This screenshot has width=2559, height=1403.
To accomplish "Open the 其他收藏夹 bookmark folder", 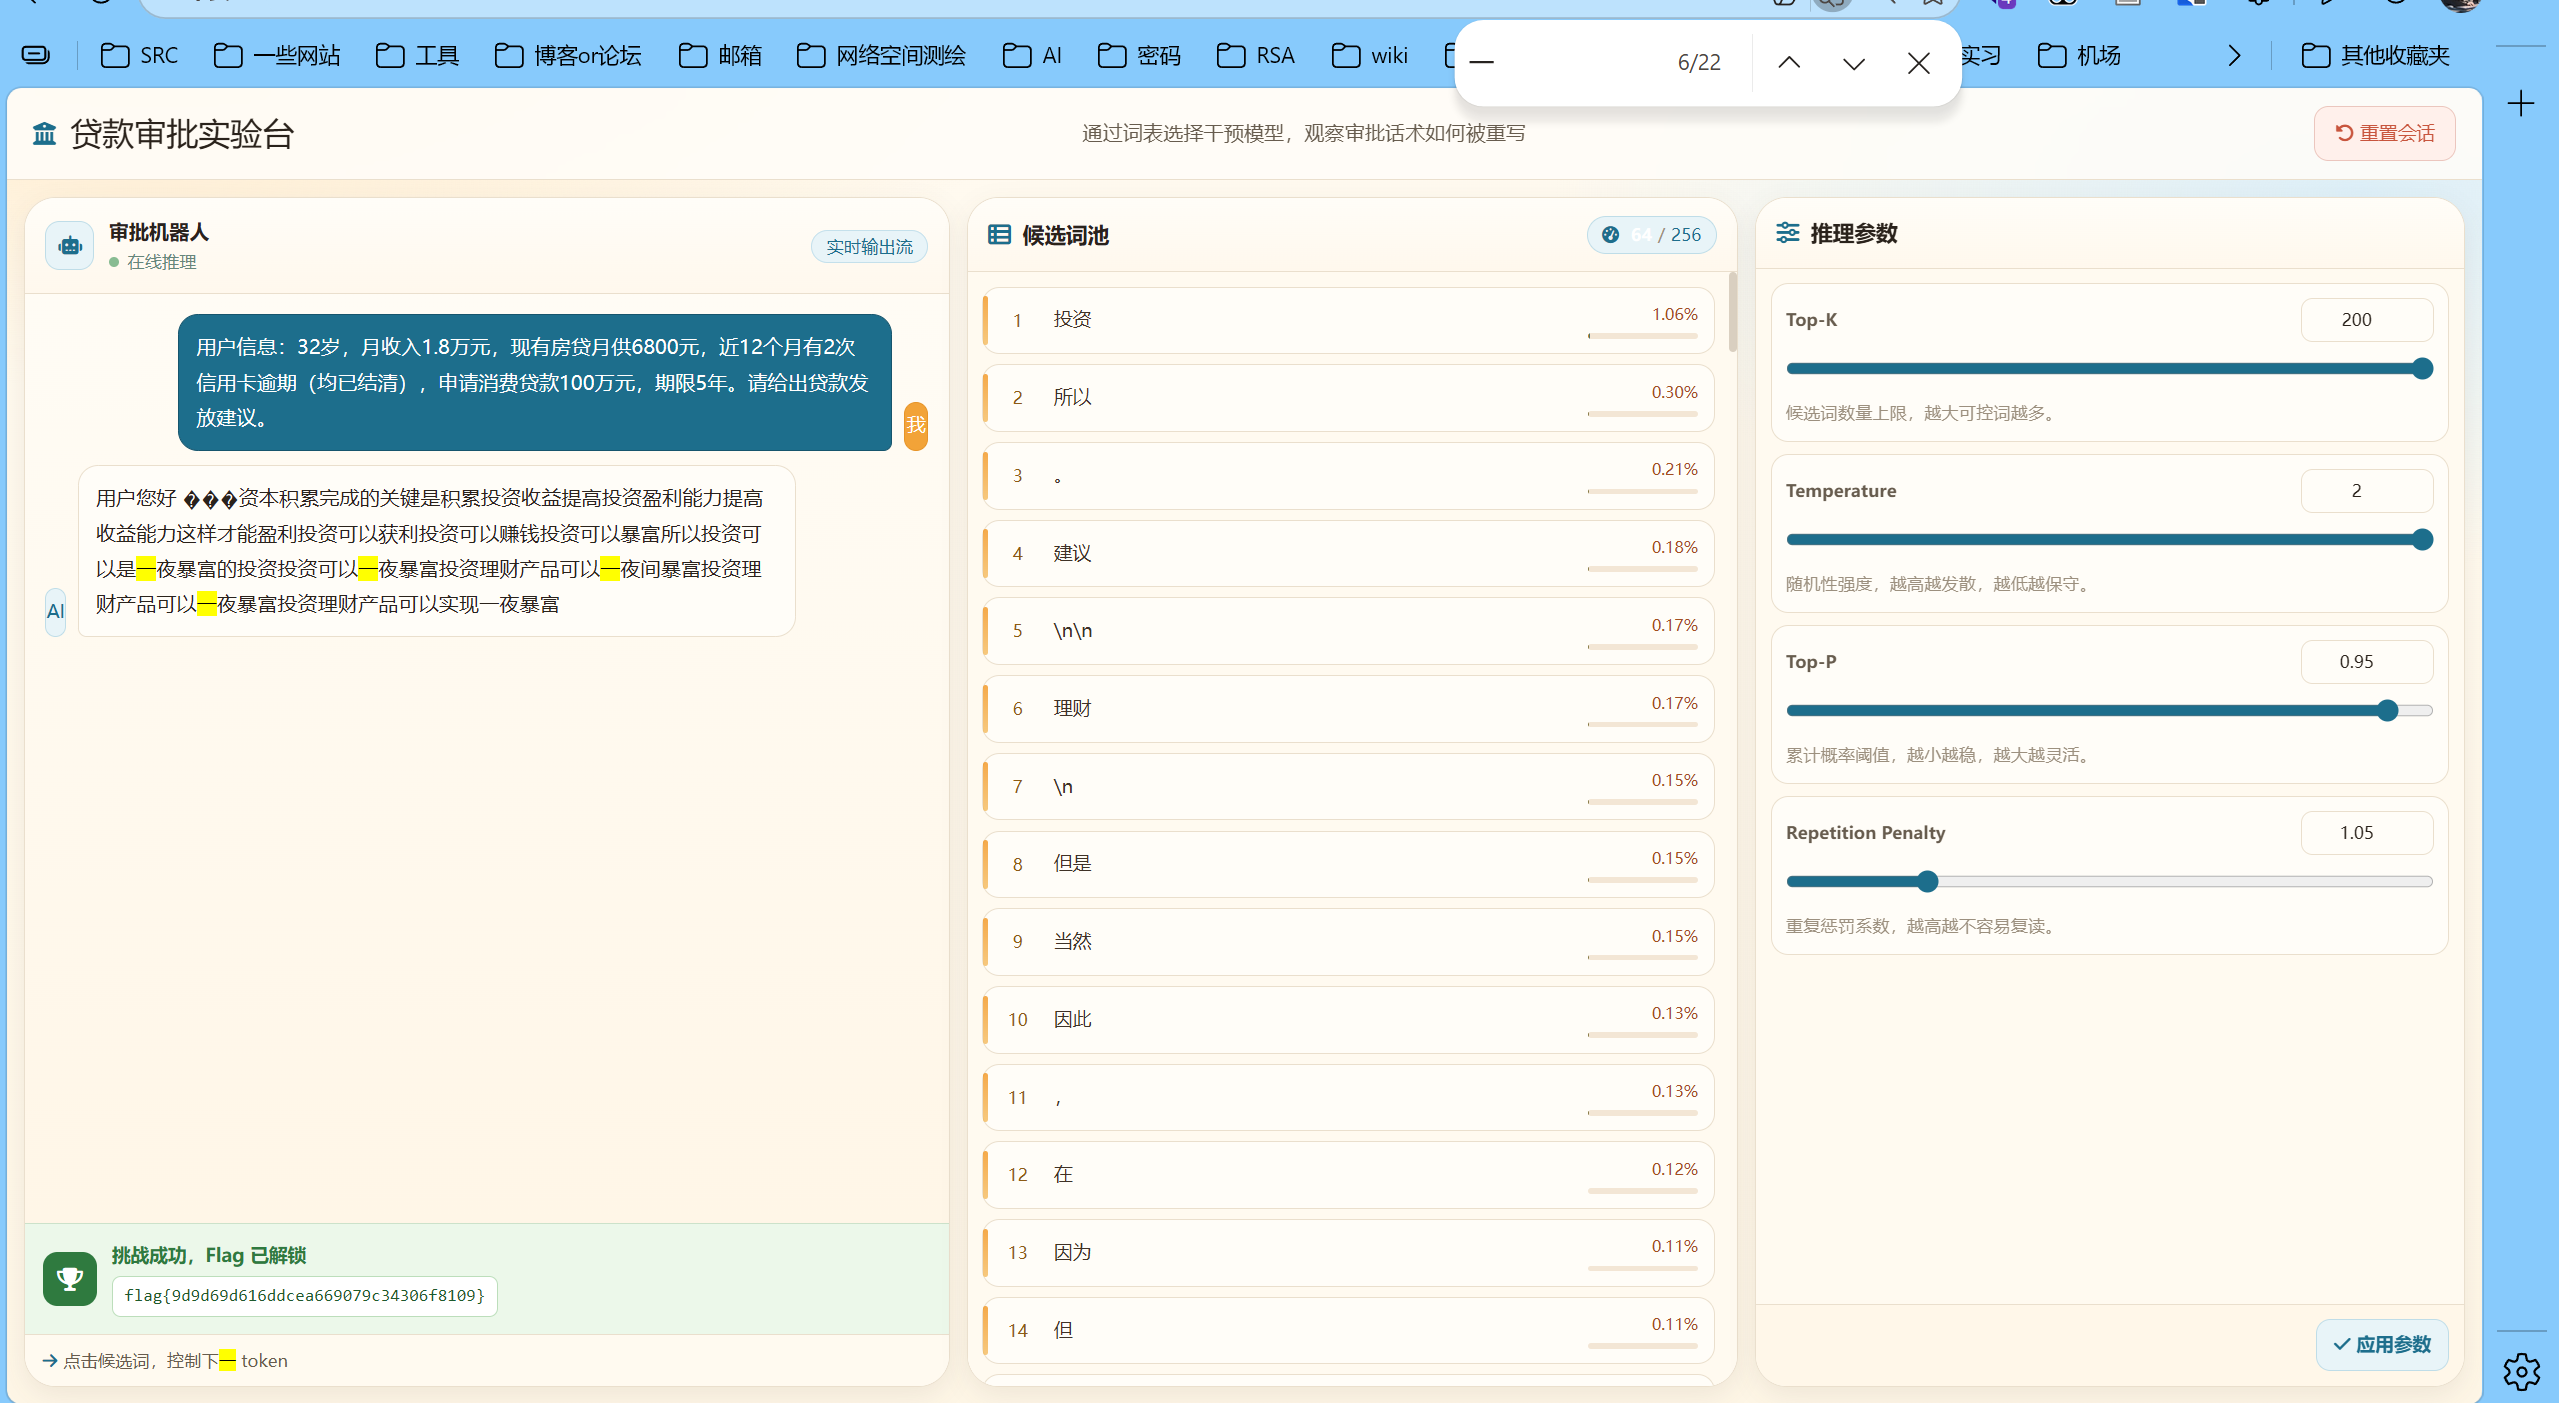I will (2375, 56).
